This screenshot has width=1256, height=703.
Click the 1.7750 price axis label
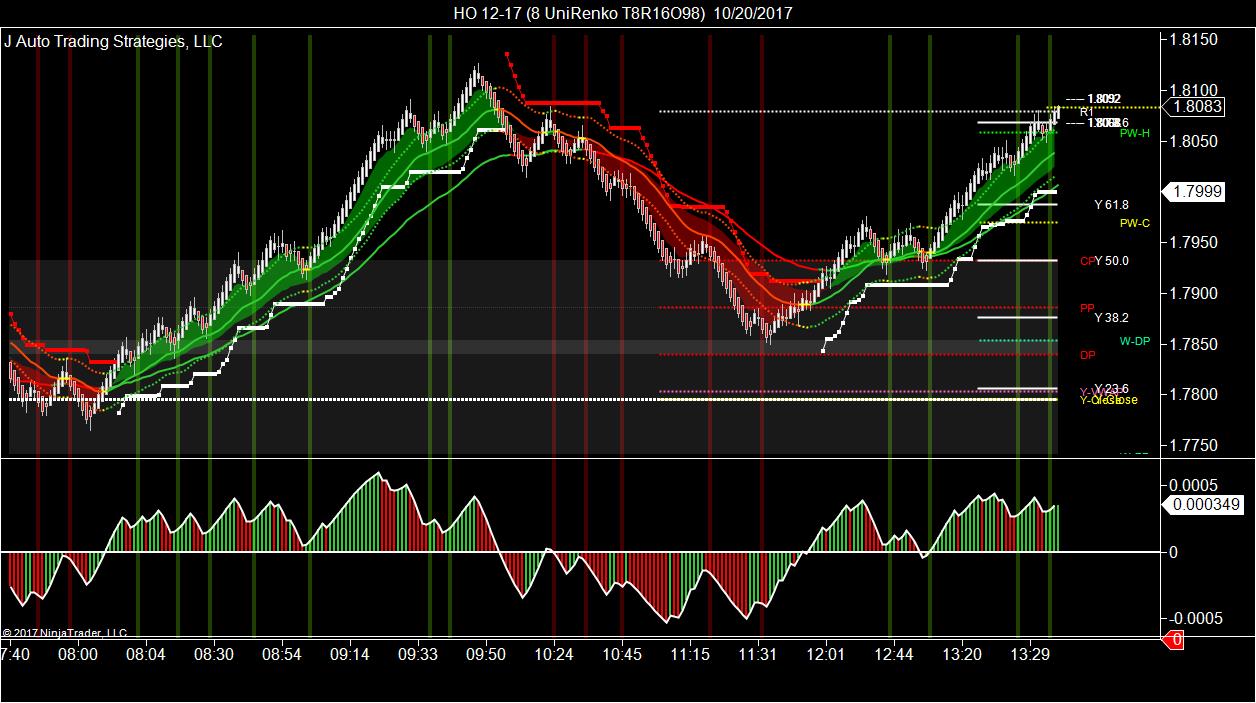[1195, 446]
